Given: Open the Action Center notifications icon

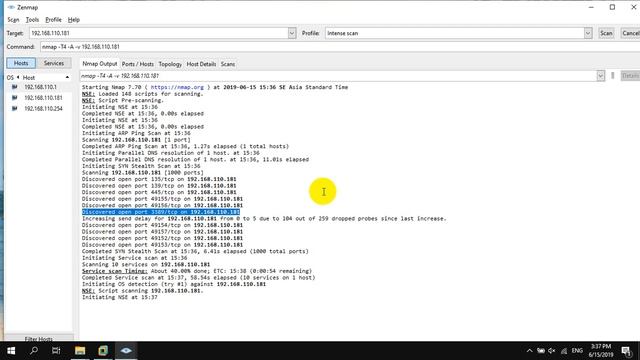Looking at the screenshot, I should coord(627,351).
